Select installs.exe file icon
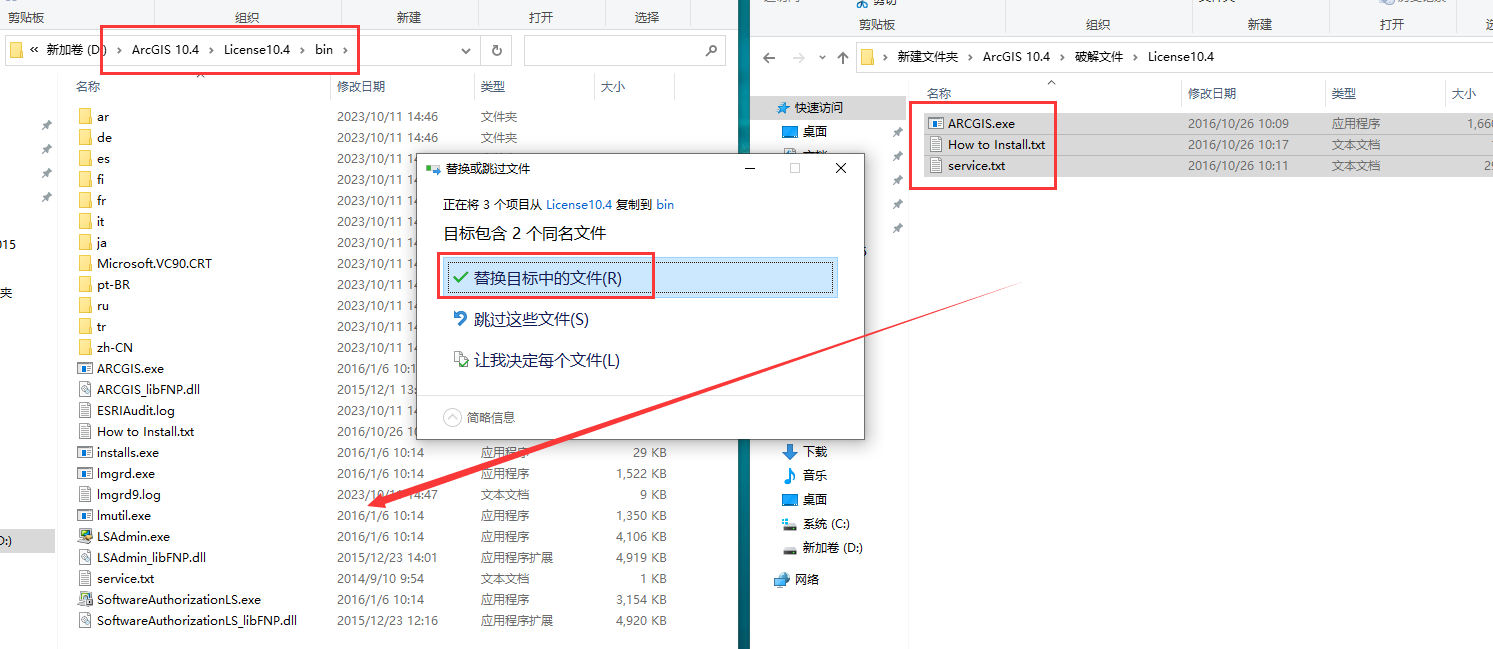 click(x=85, y=453)
